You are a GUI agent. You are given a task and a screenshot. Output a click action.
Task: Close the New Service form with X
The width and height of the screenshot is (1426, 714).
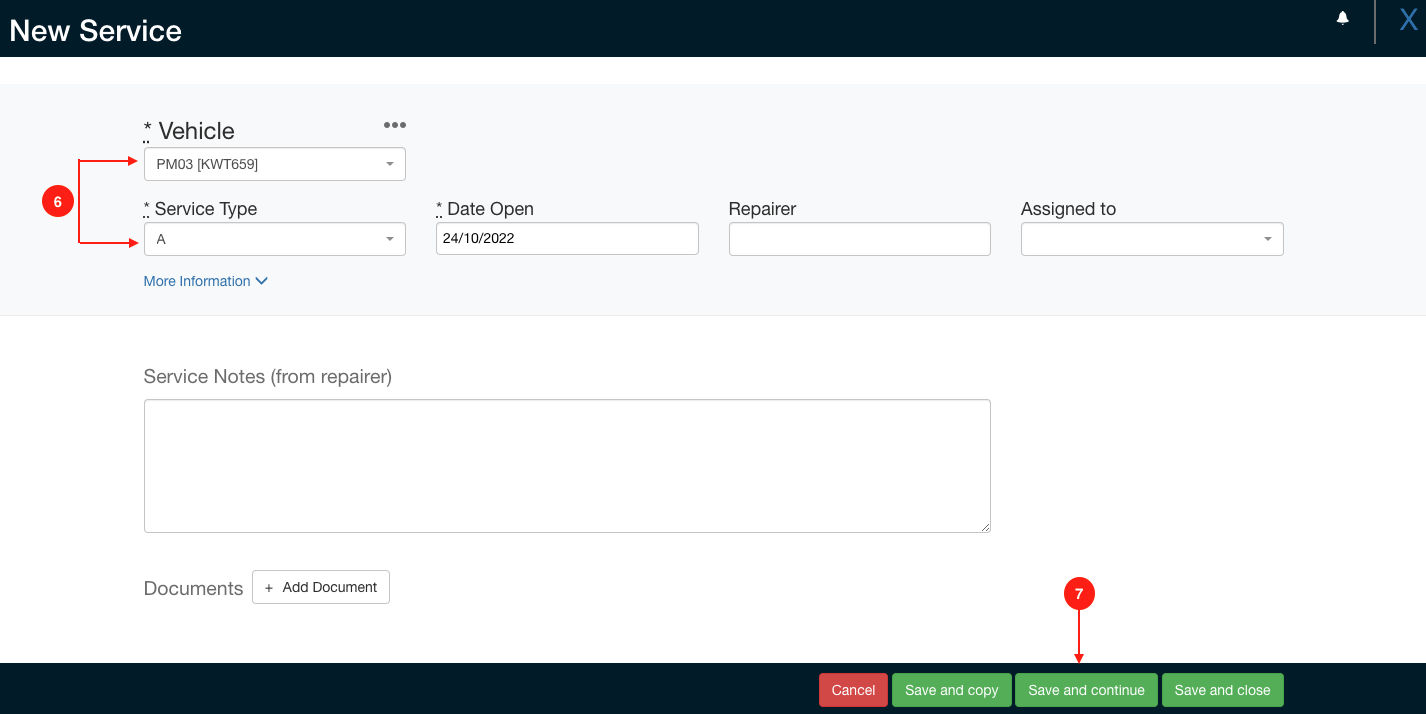pos(1408,22)
